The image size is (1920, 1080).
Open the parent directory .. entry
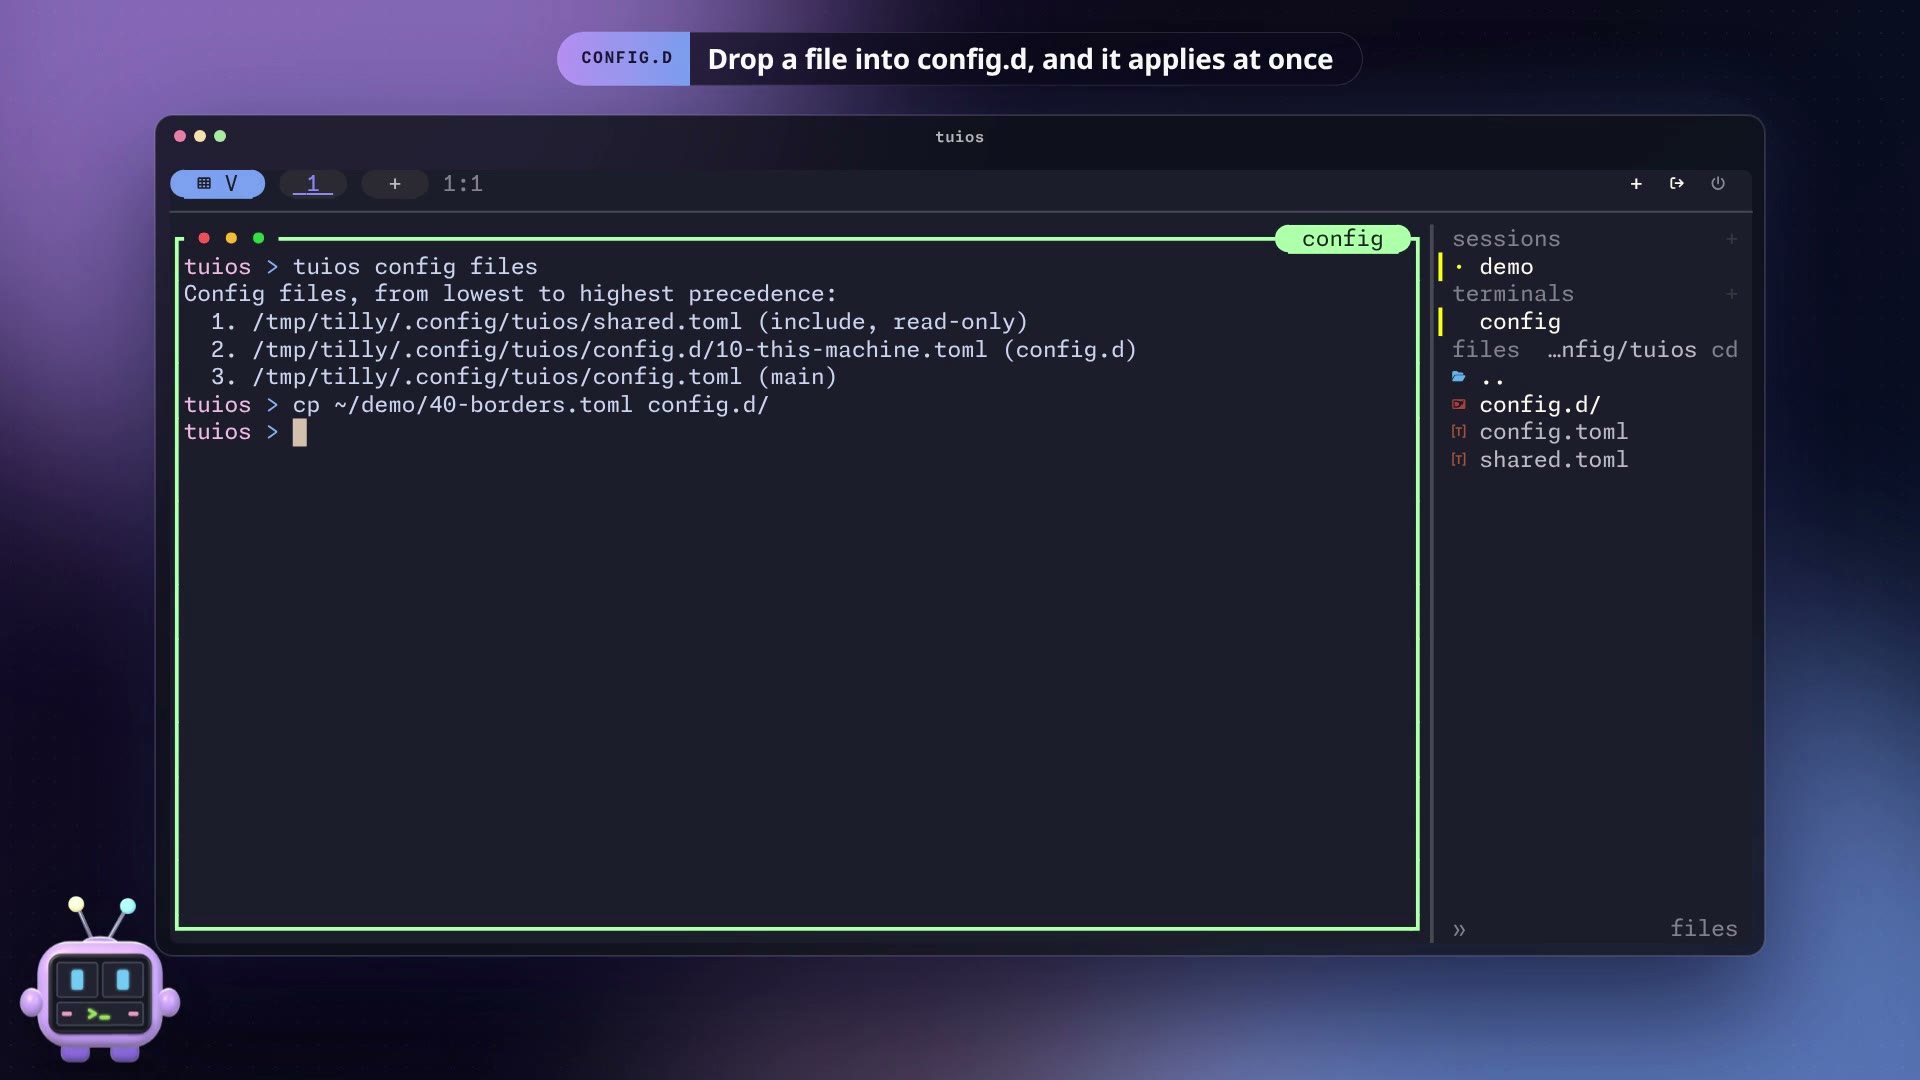pyautogui.click(x=1492, y=378)
